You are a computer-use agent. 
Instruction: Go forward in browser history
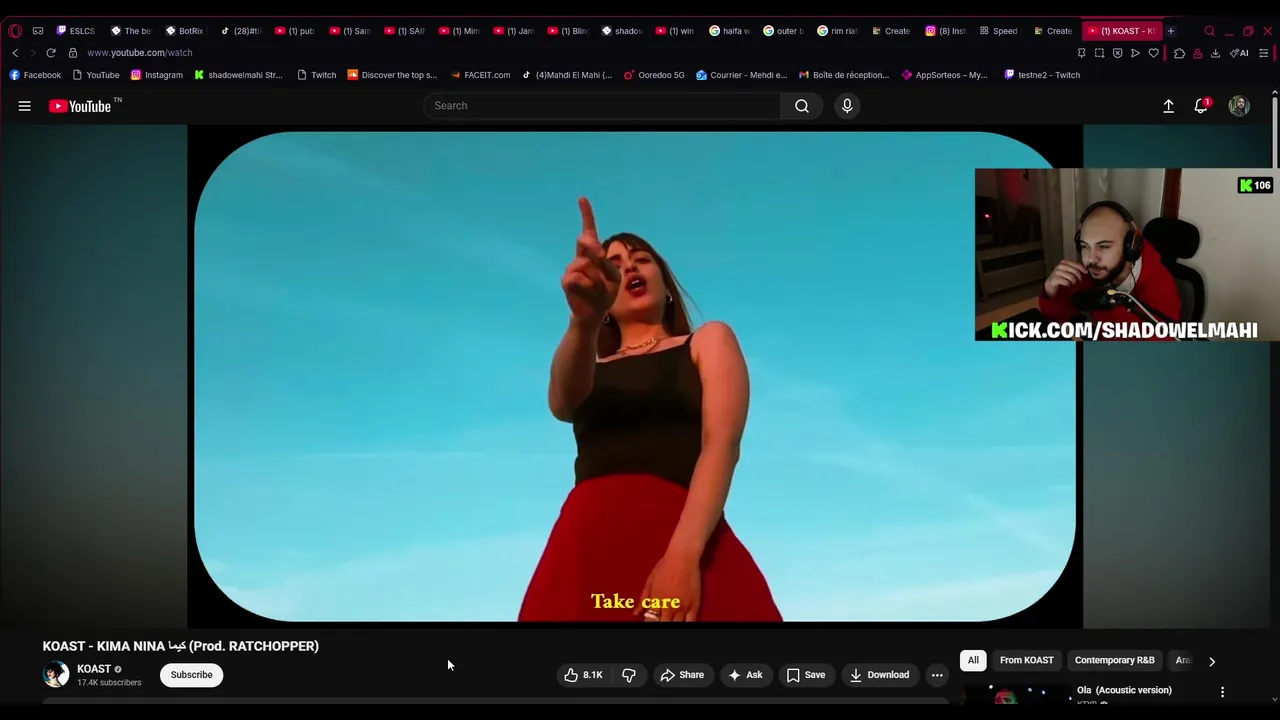click(32, 53)
